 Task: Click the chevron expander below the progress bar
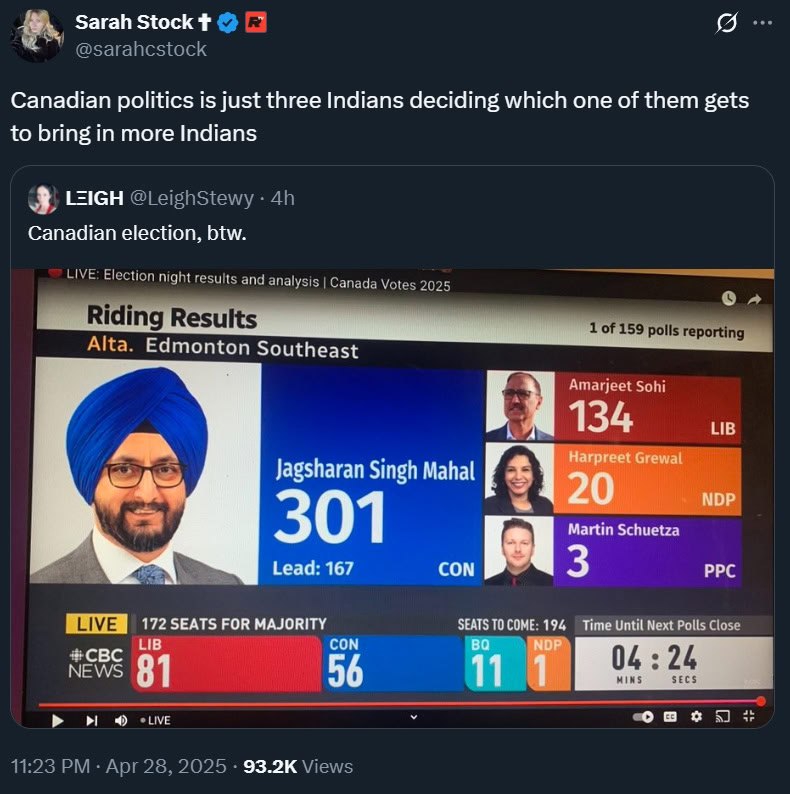pyautogui.click(x=414, y=717)
